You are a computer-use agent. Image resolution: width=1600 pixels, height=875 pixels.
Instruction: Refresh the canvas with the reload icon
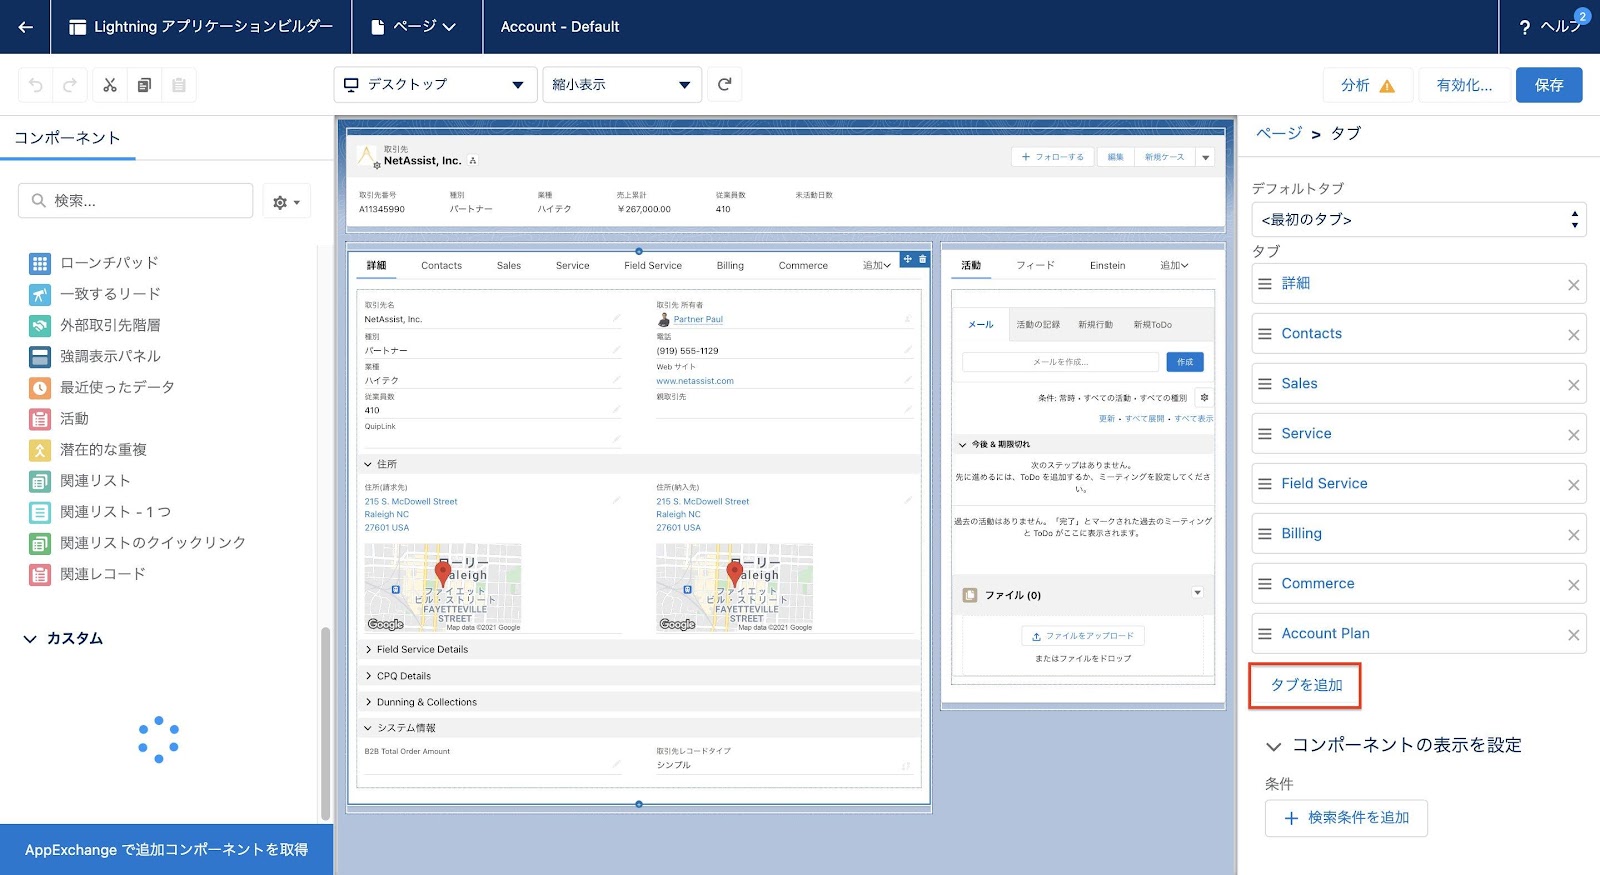[x=725, y=85]
